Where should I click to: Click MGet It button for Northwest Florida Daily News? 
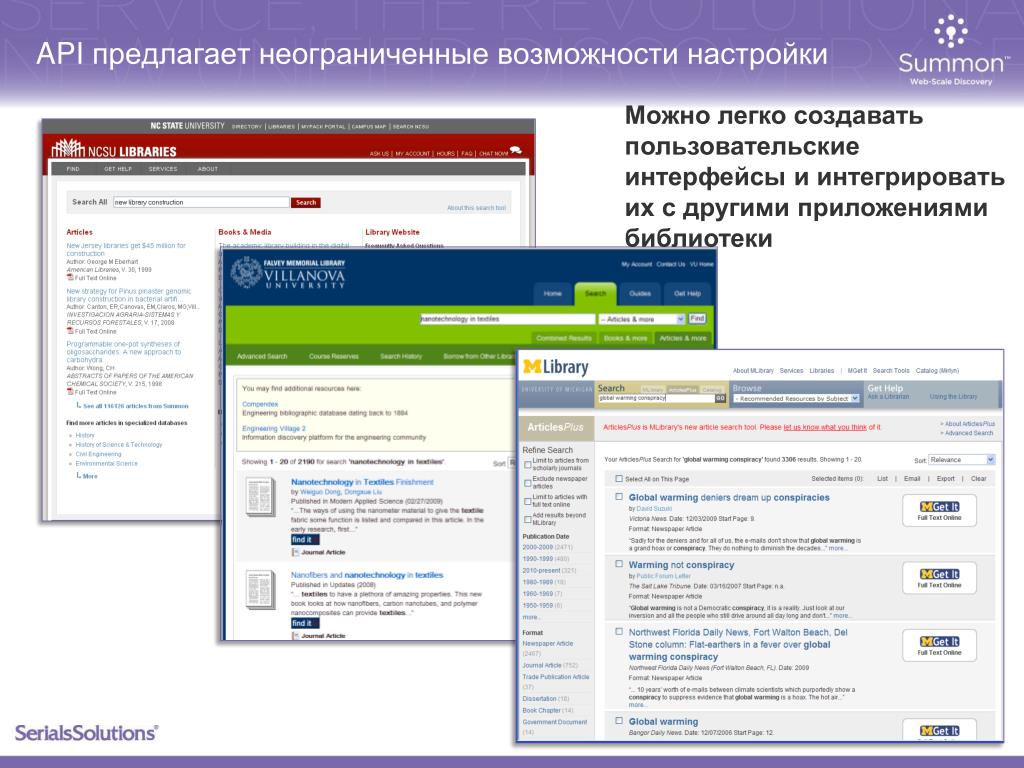pos(939,645)
